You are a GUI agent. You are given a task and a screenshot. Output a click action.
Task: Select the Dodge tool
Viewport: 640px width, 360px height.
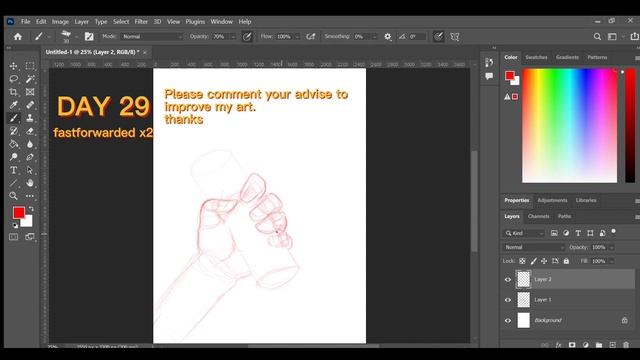[x=13, y=157]
